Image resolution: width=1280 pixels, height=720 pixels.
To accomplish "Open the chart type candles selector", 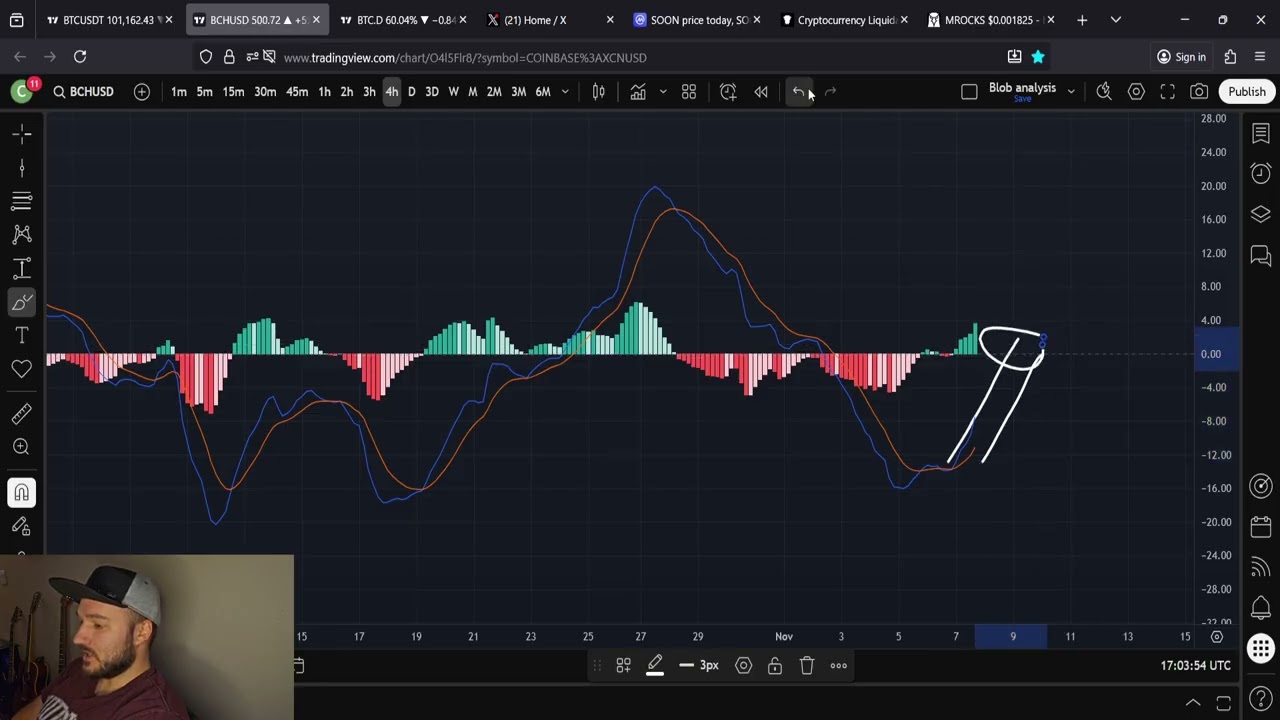I will (598, 92).
